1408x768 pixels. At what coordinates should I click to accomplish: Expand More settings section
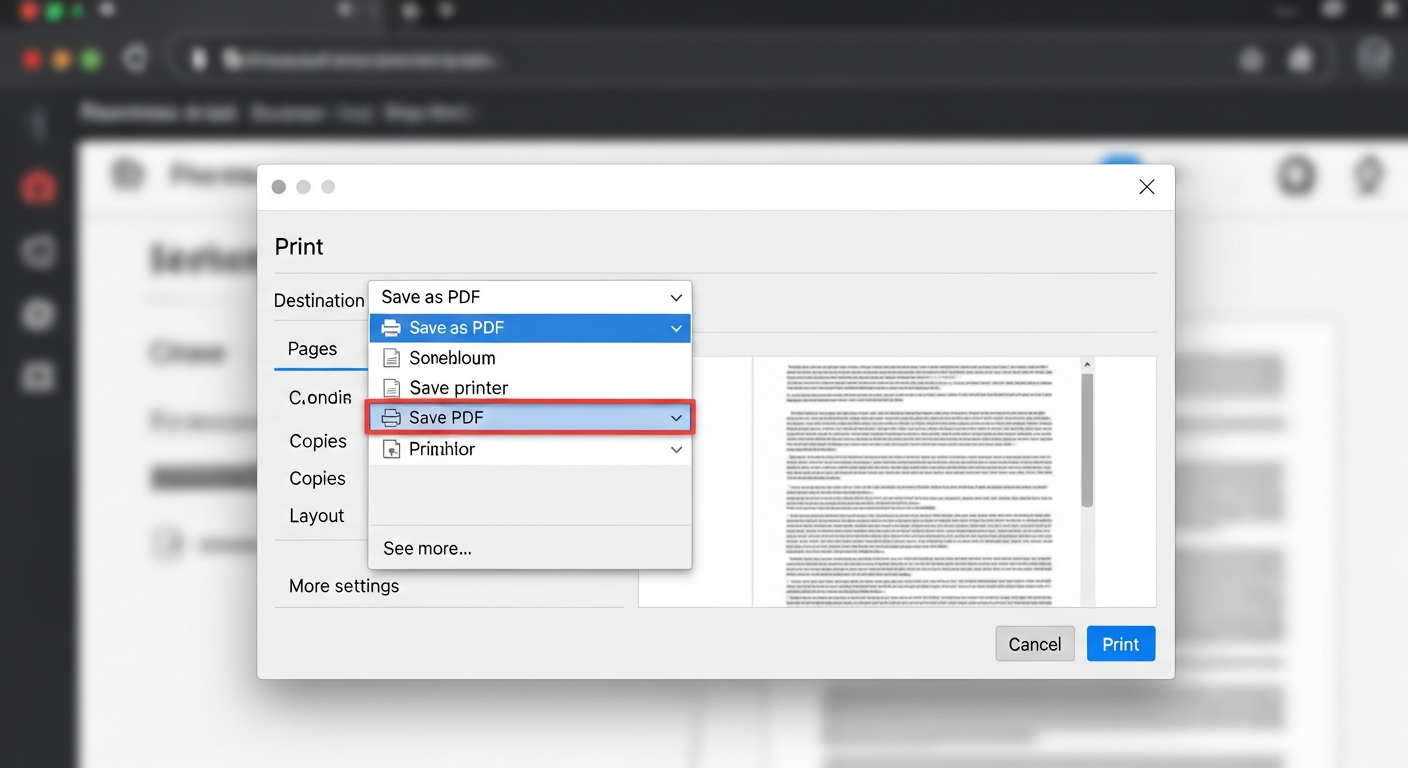pyautogui.click(x=344, y=586)
